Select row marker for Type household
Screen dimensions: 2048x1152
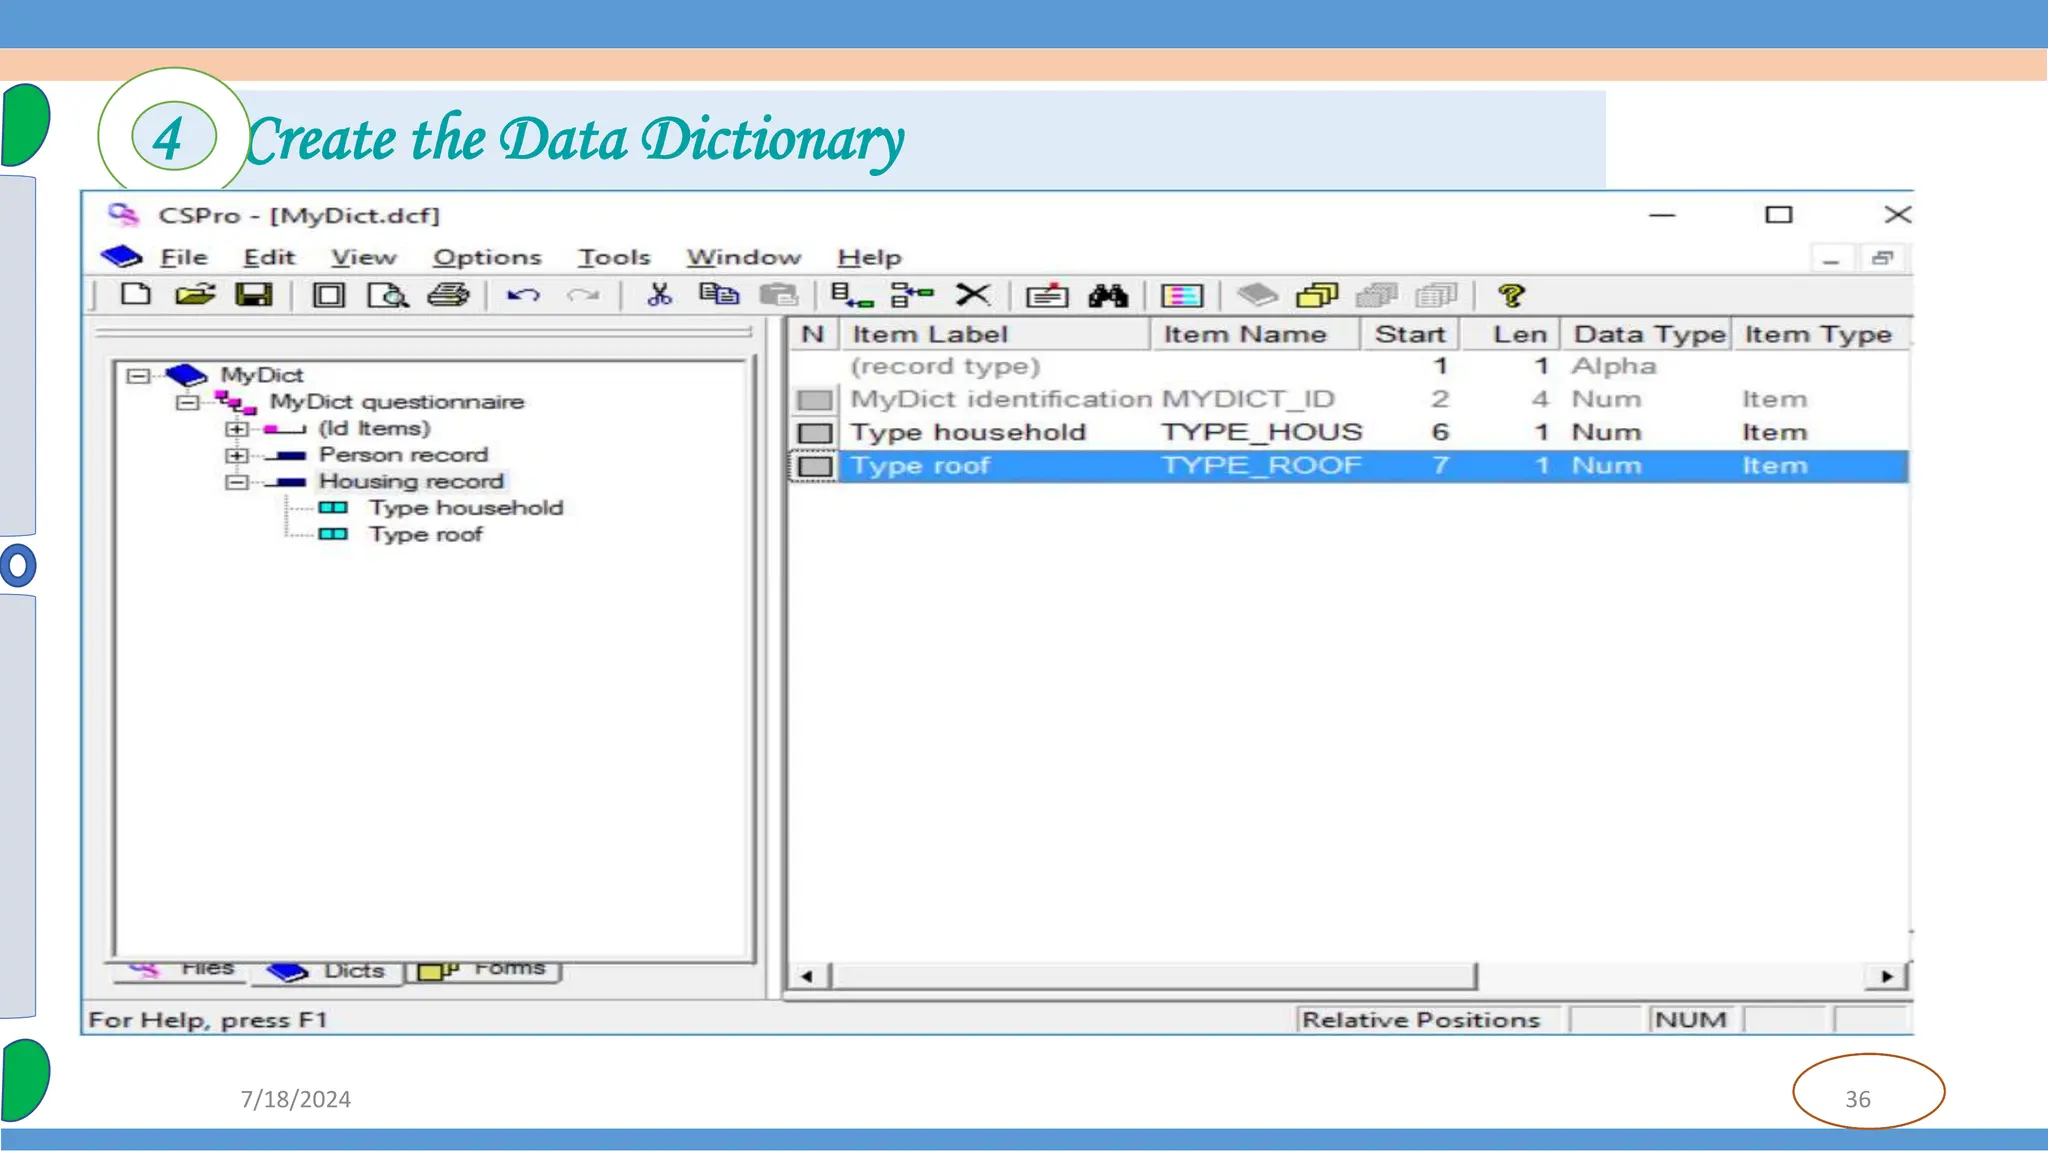[815, 433]
